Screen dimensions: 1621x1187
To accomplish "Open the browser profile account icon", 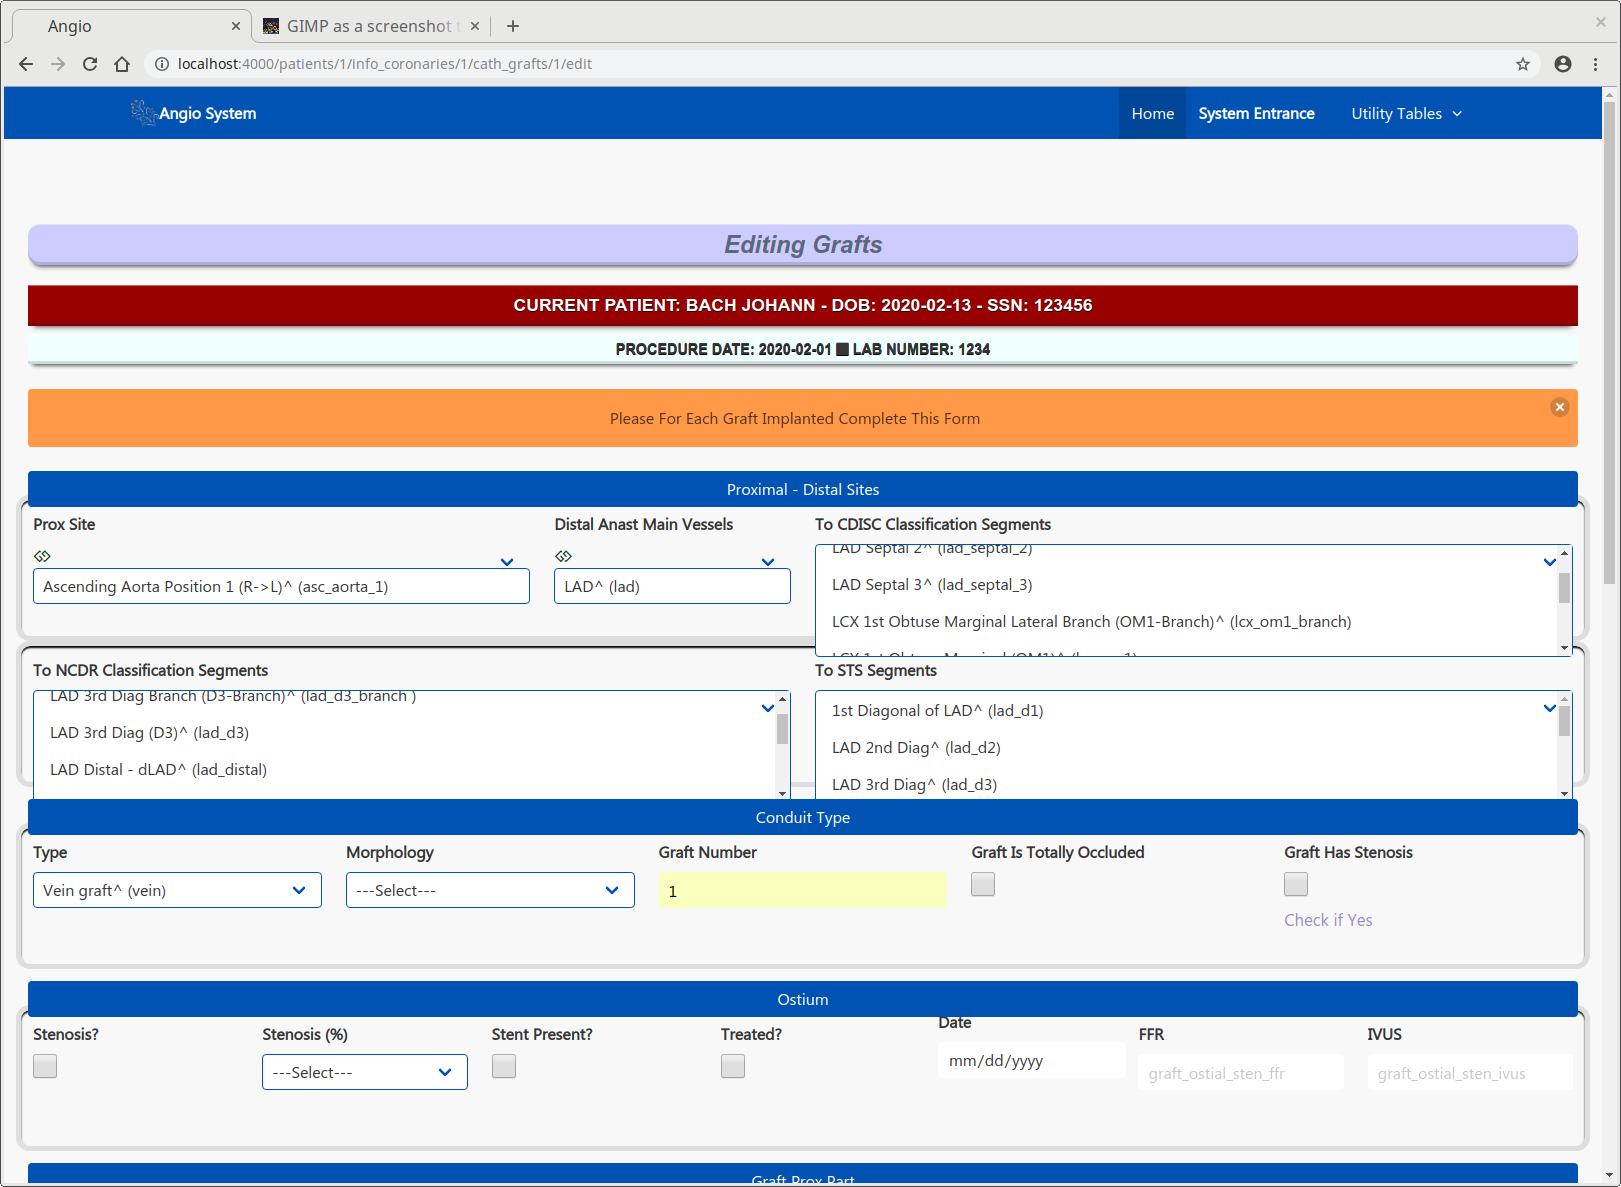I will [1563, 64].
